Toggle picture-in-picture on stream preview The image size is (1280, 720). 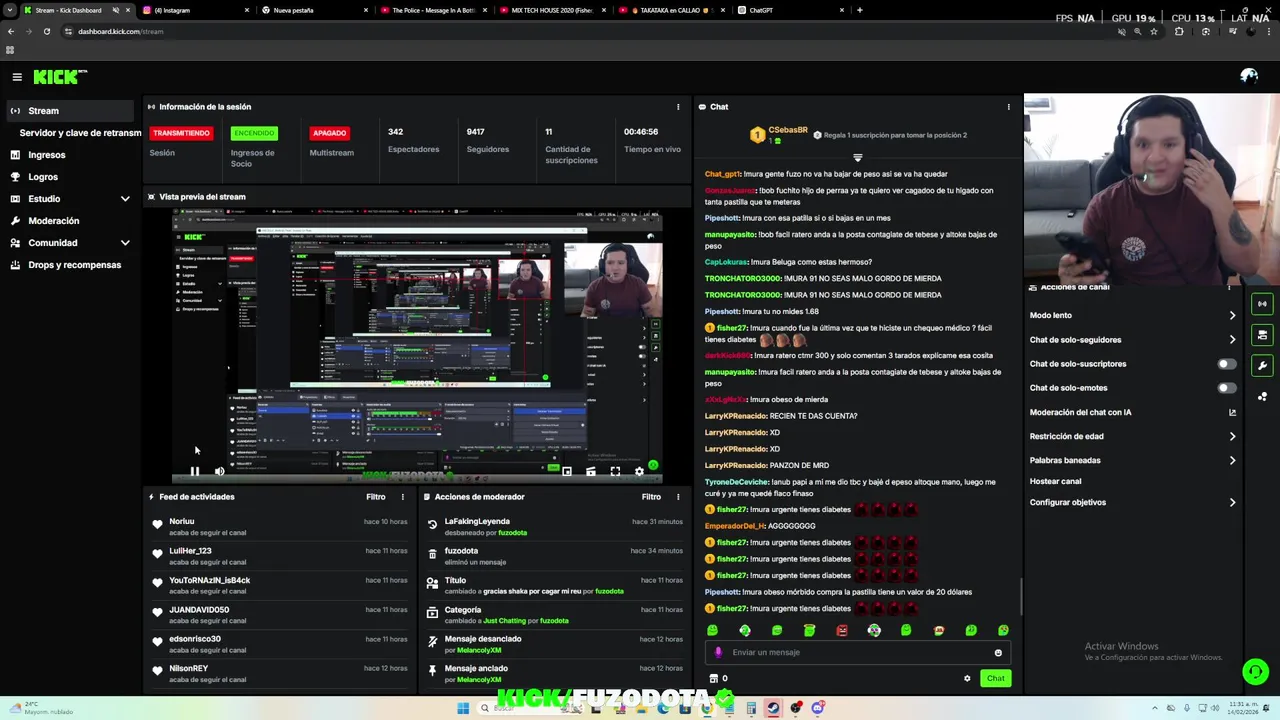(567, 471)
